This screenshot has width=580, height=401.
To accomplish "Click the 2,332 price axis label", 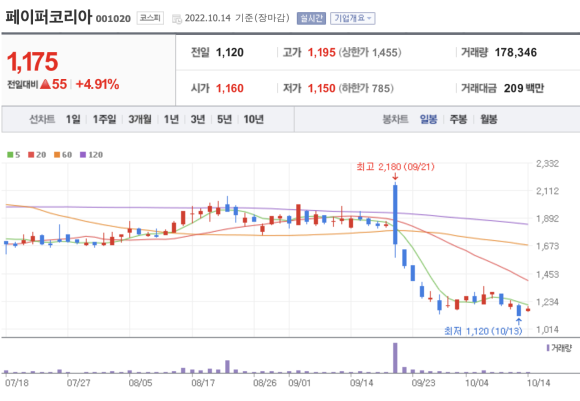I will [547, 164].
